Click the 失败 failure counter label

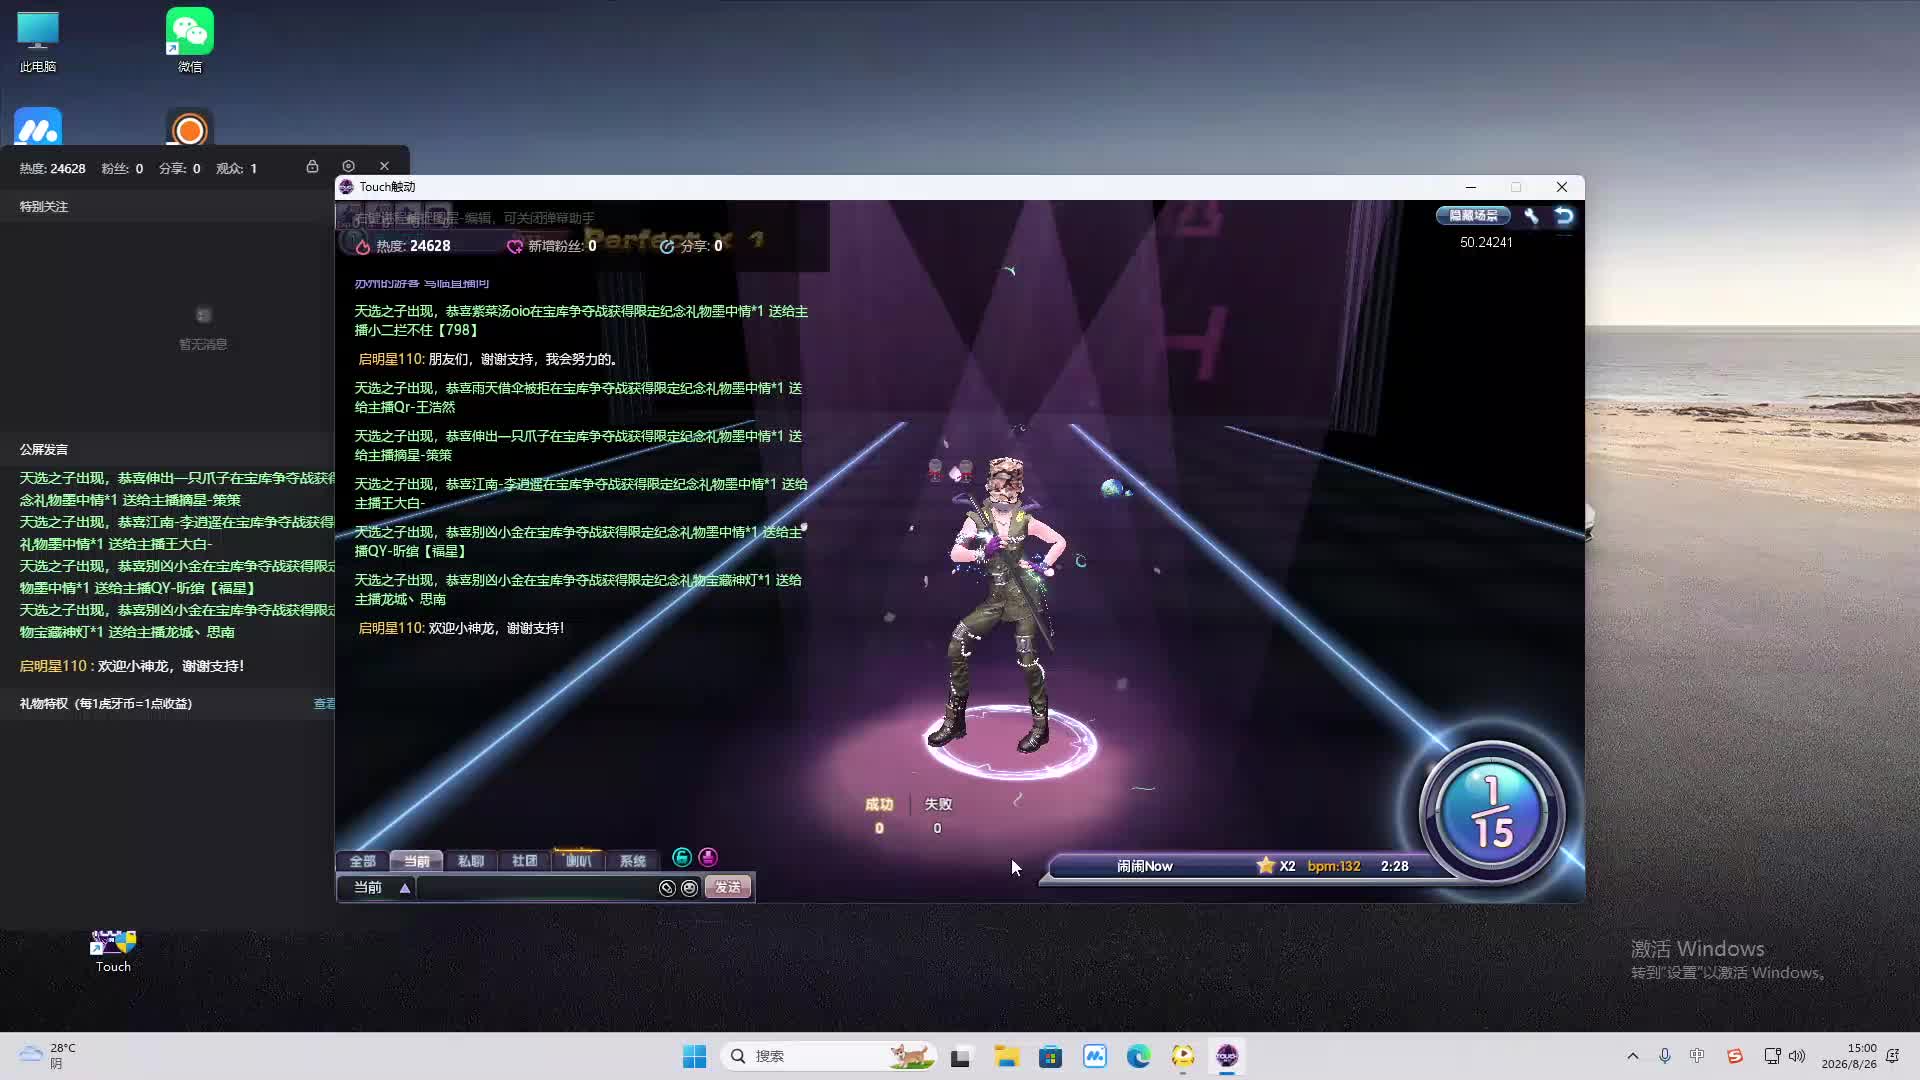pos(938,805)
